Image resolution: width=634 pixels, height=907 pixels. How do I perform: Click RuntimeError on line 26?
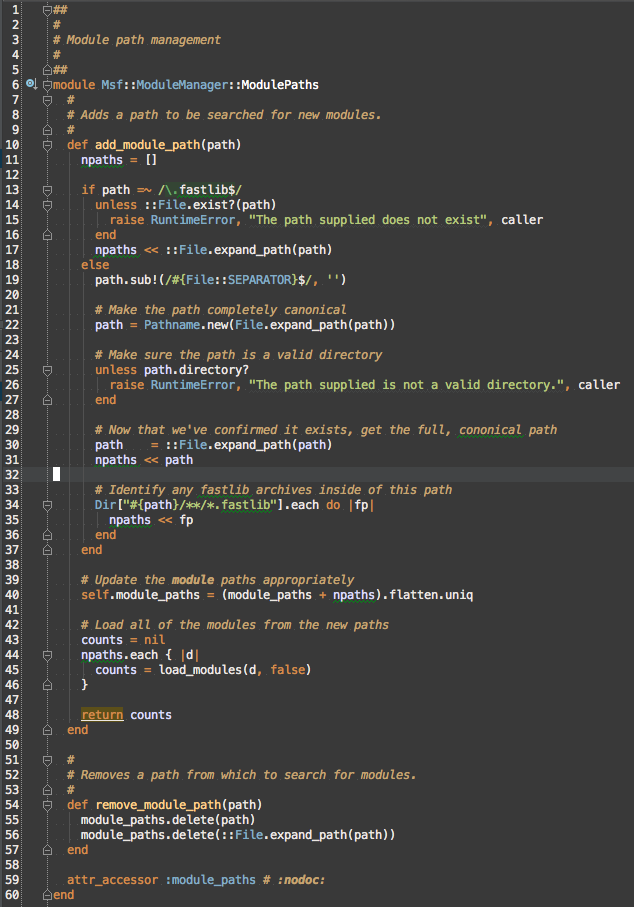click(193, 385)
